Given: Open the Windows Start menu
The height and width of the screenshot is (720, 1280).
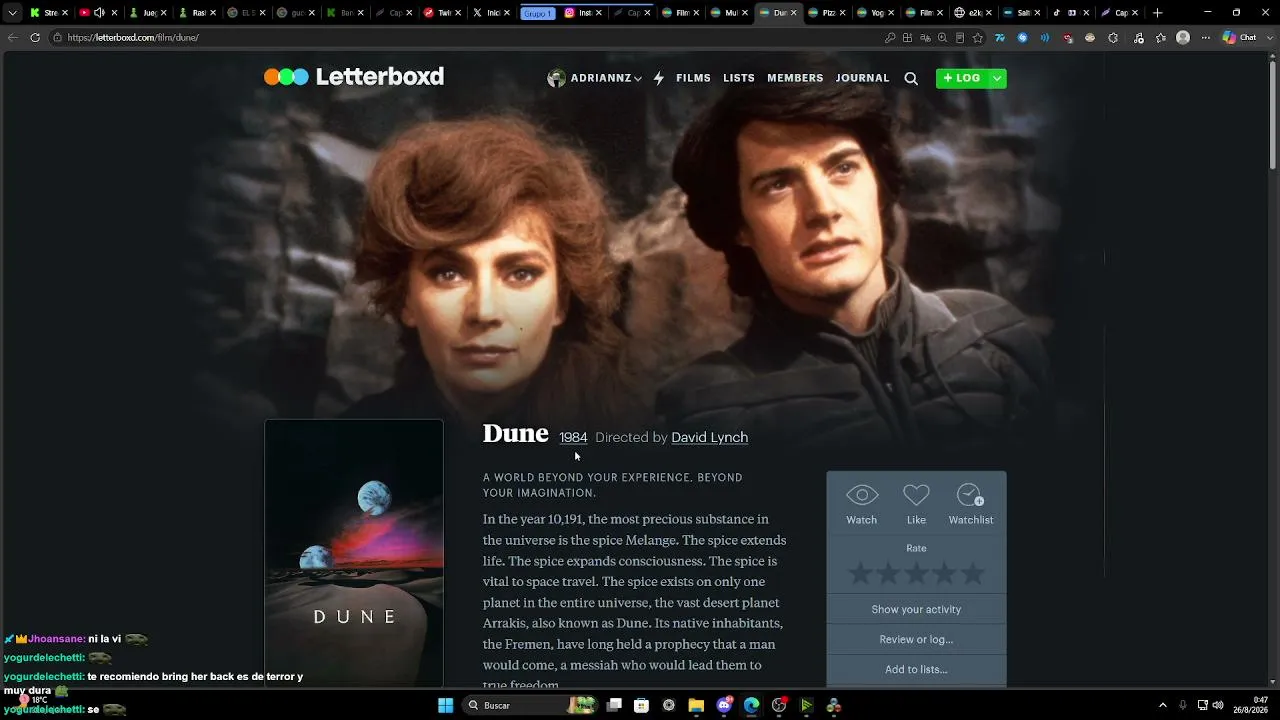Looking at the screenshot, I should 445,705.
